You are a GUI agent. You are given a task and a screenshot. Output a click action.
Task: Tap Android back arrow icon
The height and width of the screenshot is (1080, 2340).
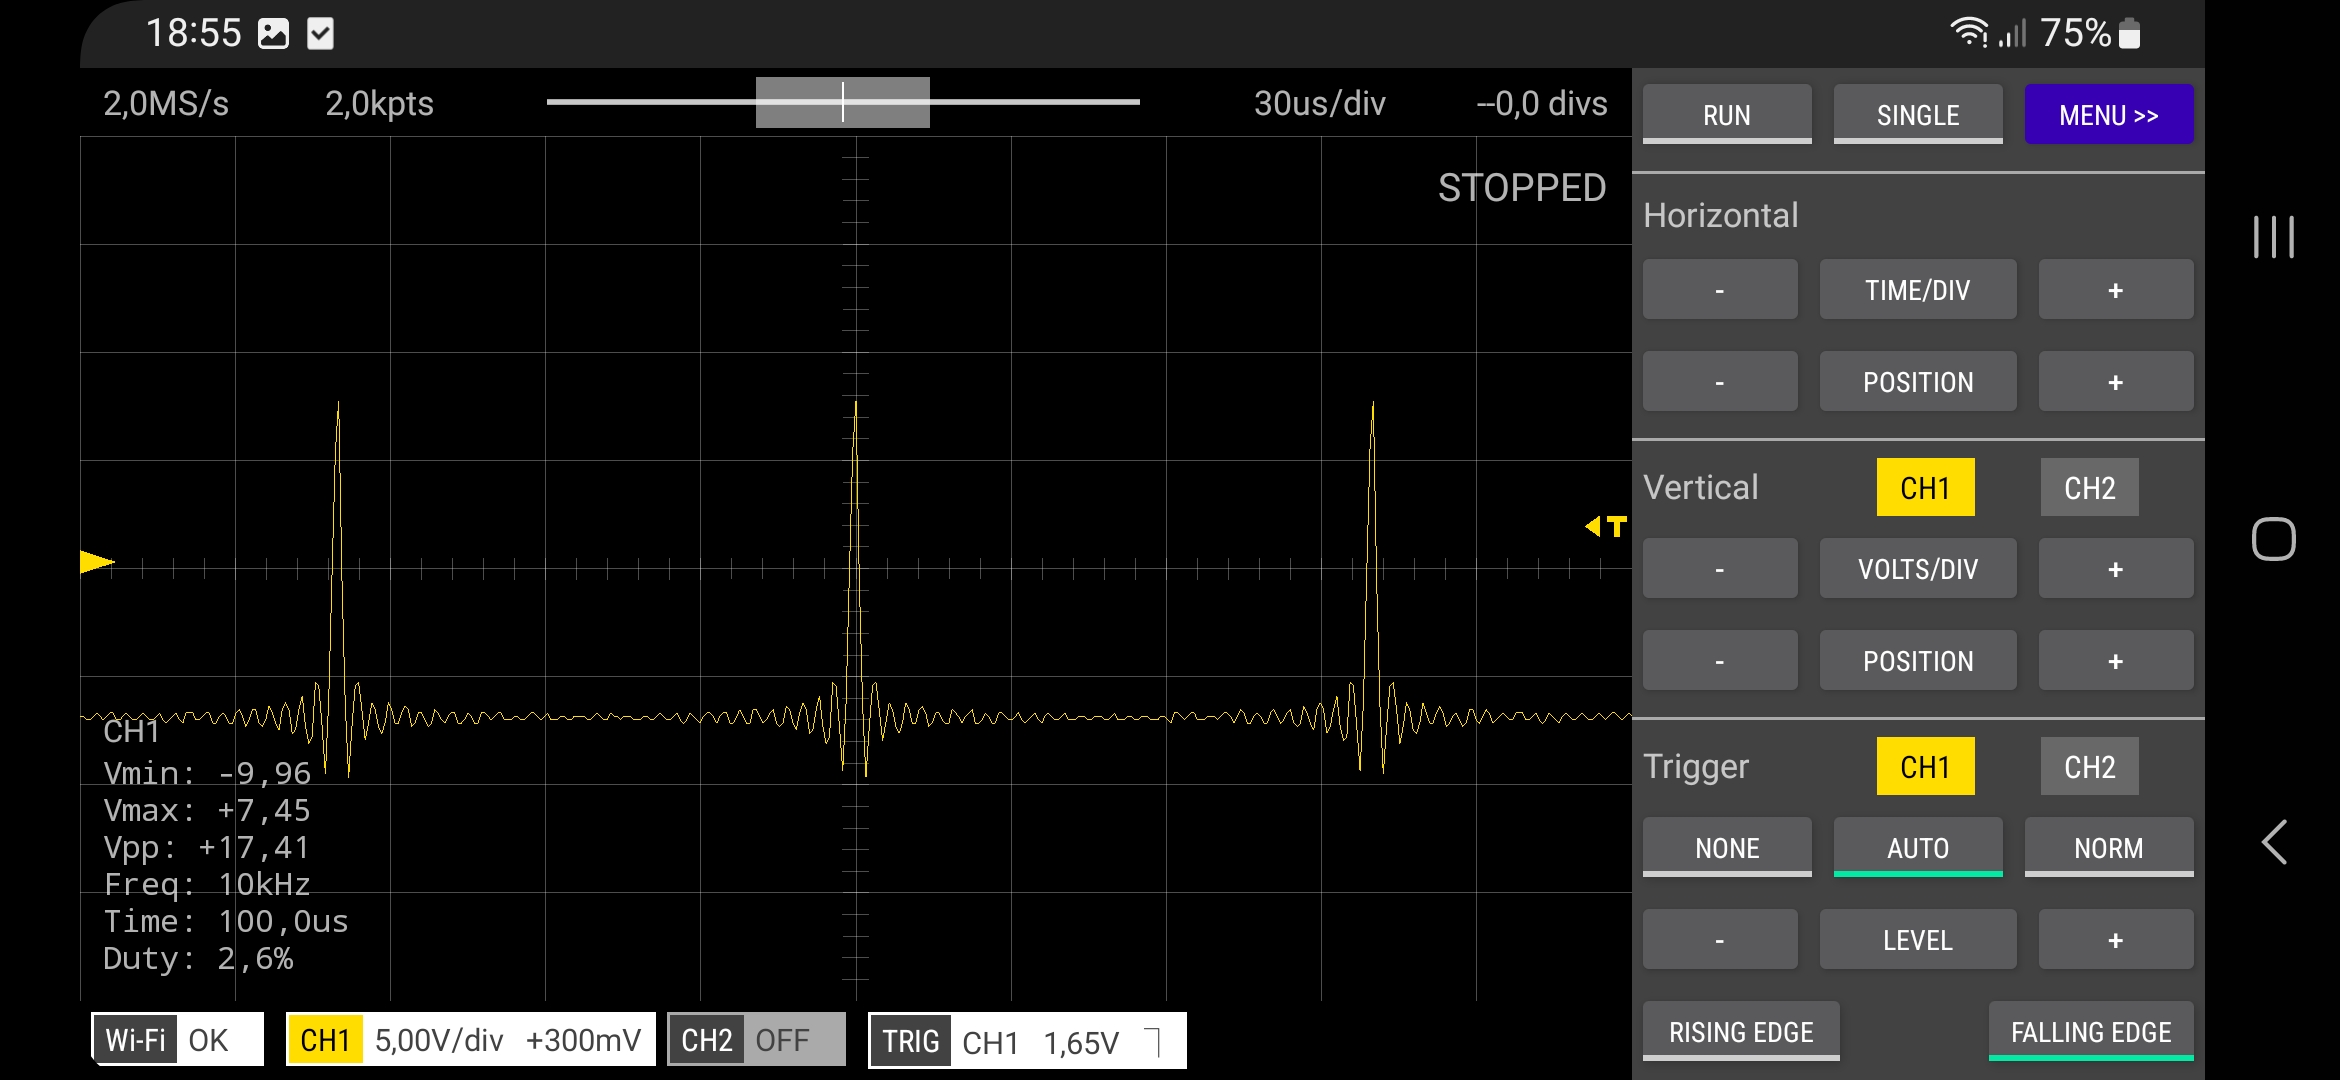(x=2274, y=842)
